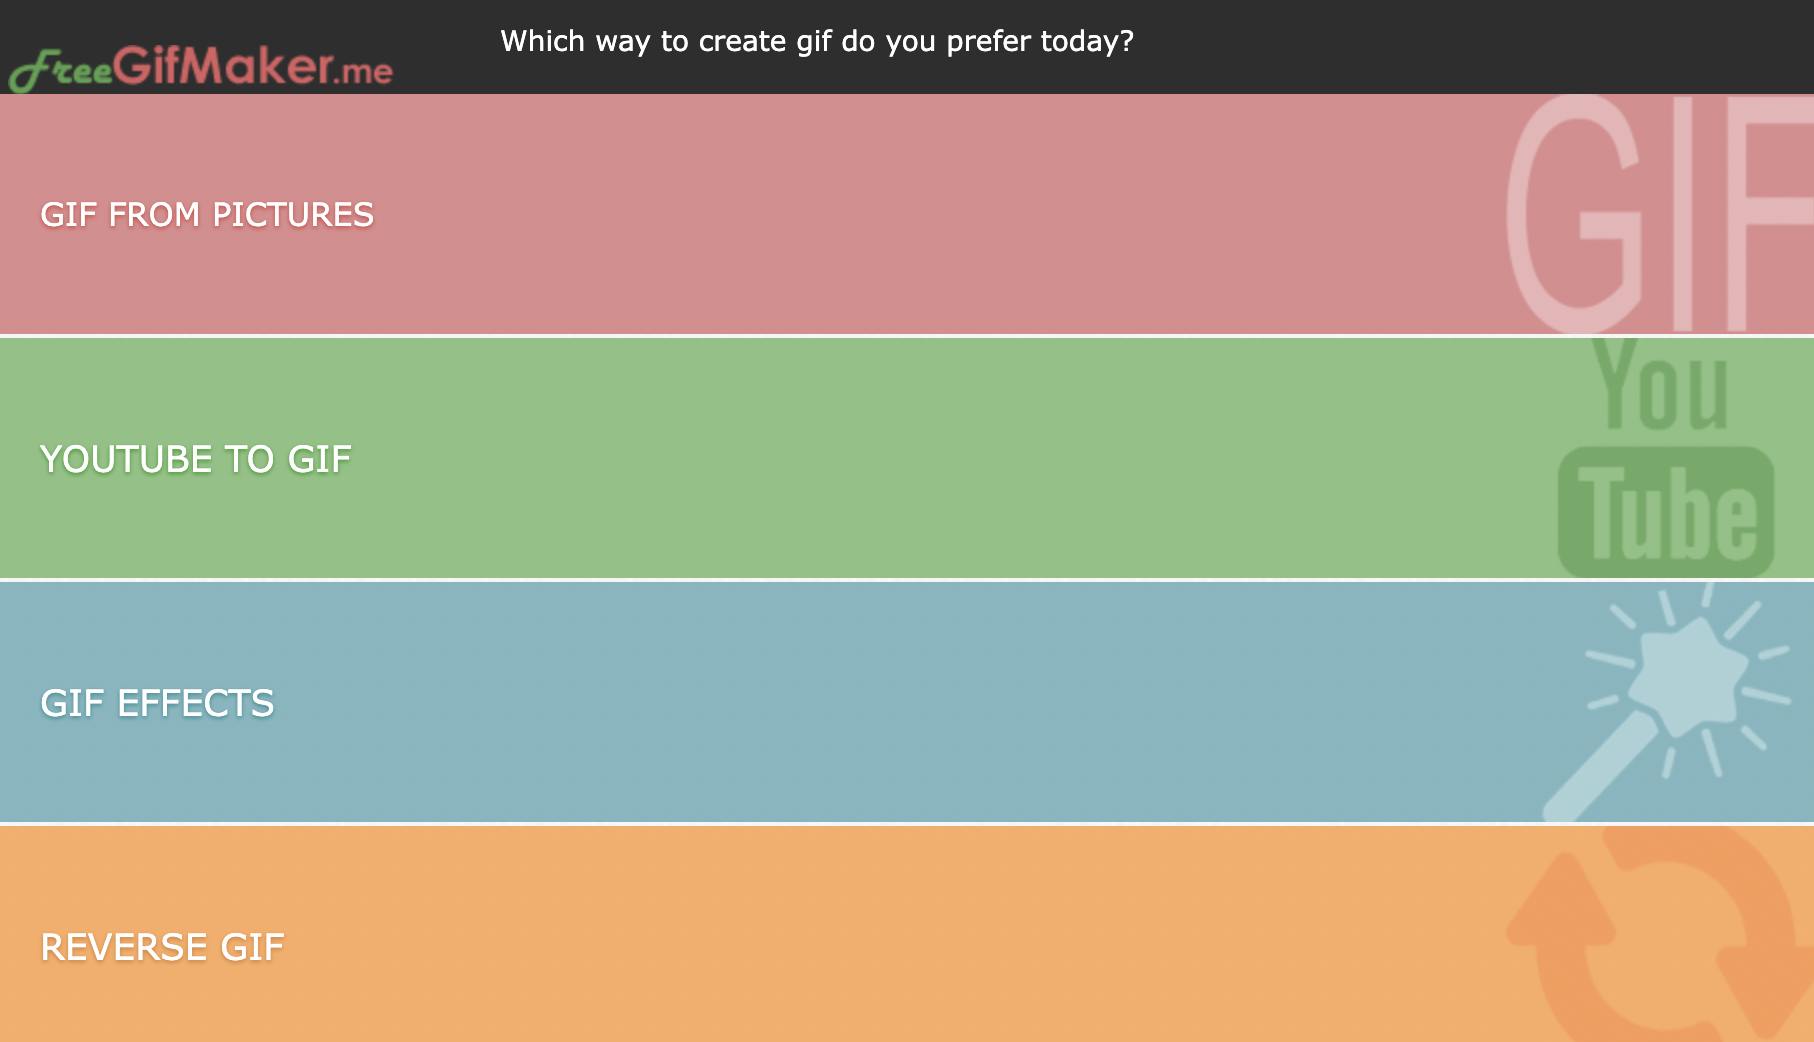Click the red "GifMaker" logo text
Viewport: 1814px width, 1042px height.
[222, 66]
